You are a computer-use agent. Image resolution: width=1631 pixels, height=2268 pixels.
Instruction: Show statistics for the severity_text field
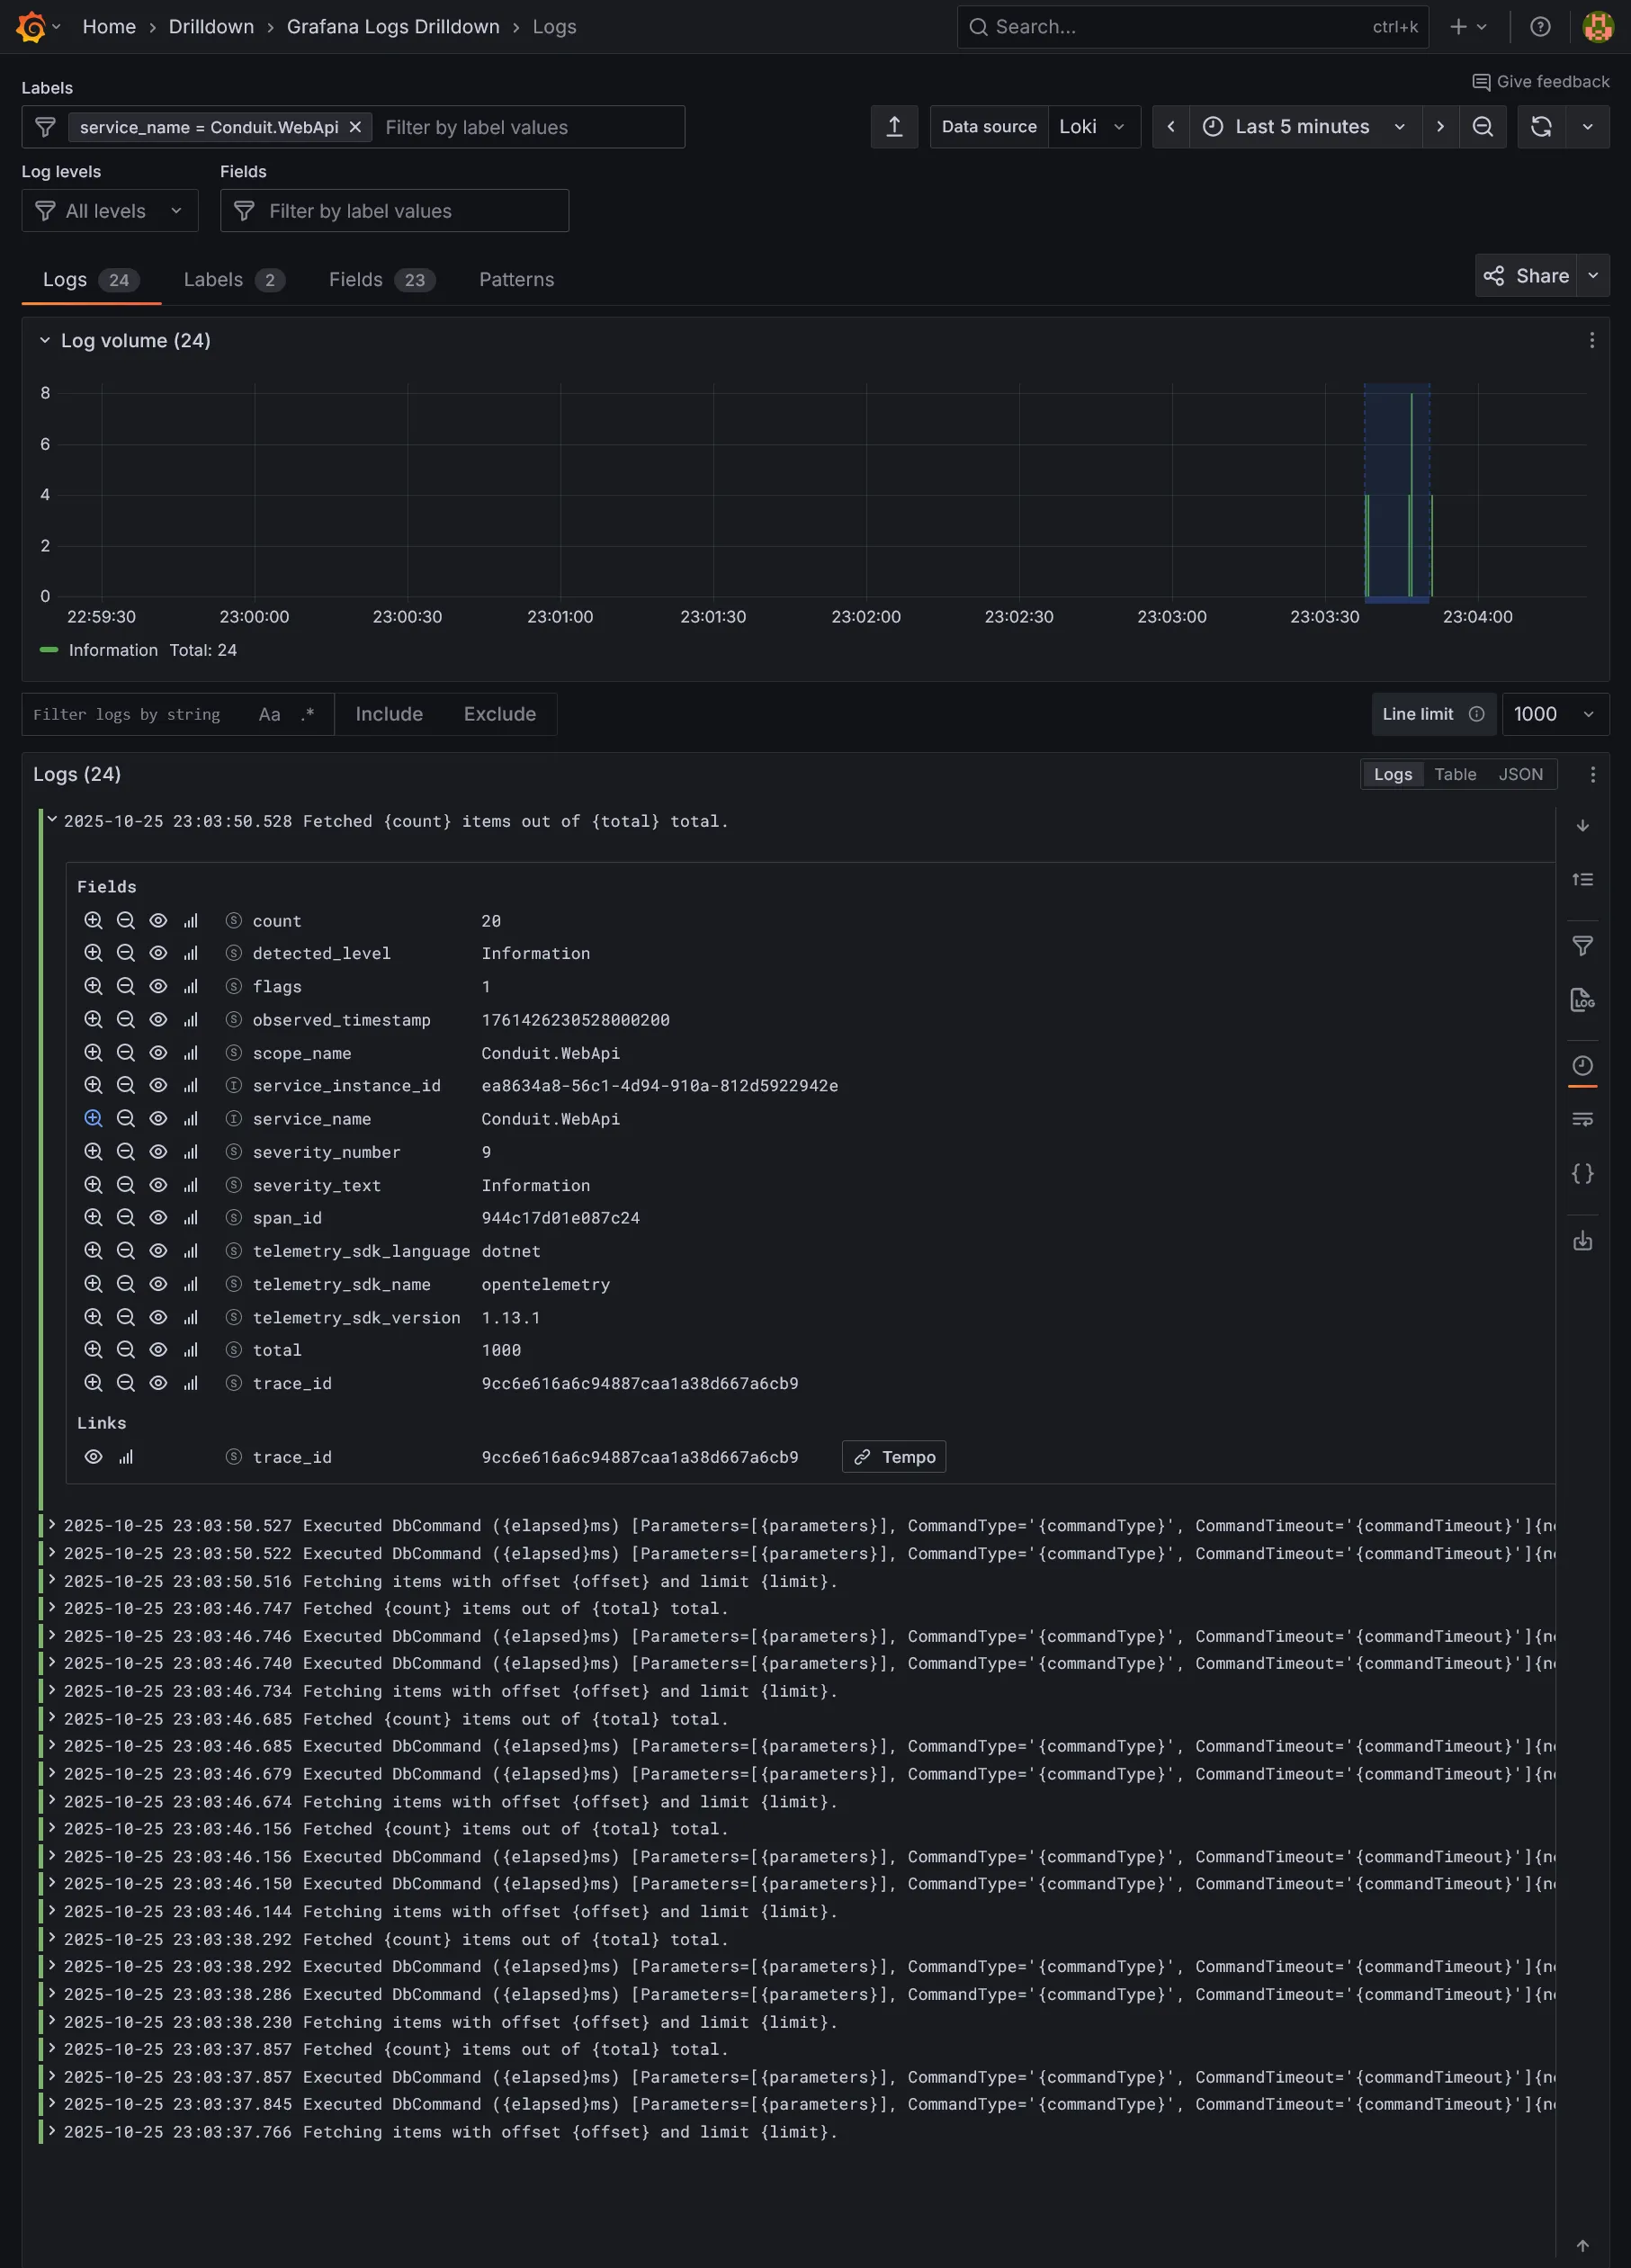click(x=190, y=1185)
